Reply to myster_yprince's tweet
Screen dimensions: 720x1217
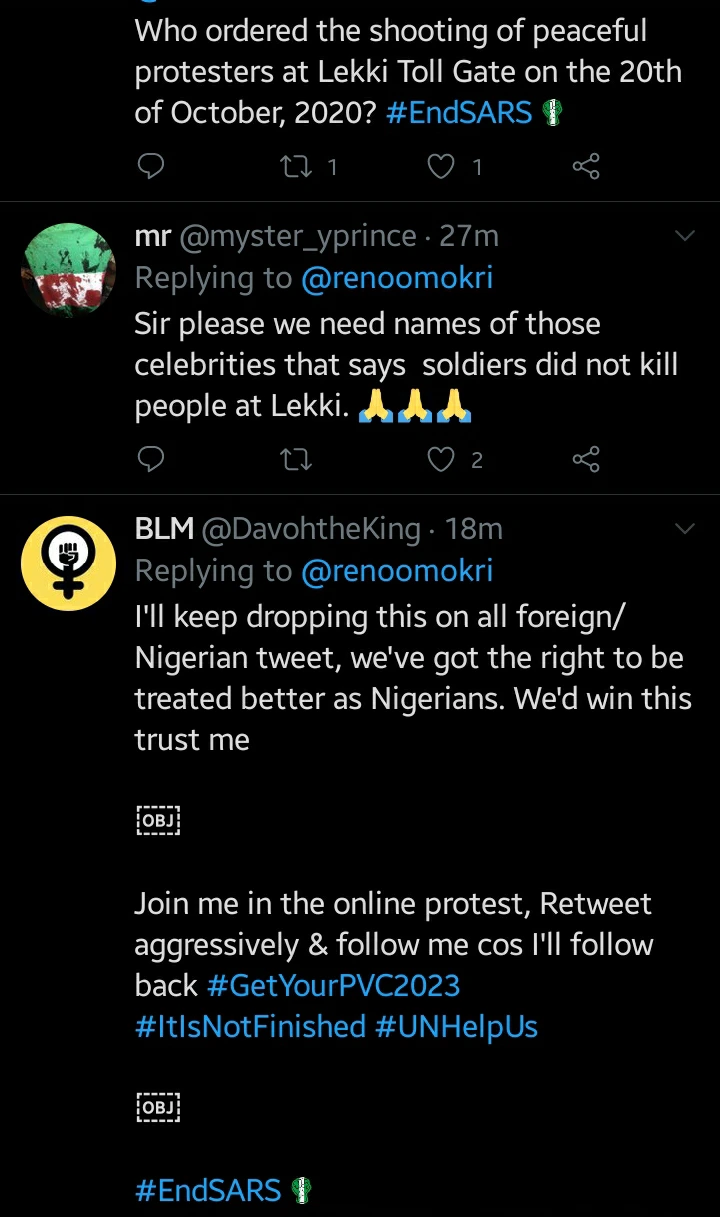[150, 459]
